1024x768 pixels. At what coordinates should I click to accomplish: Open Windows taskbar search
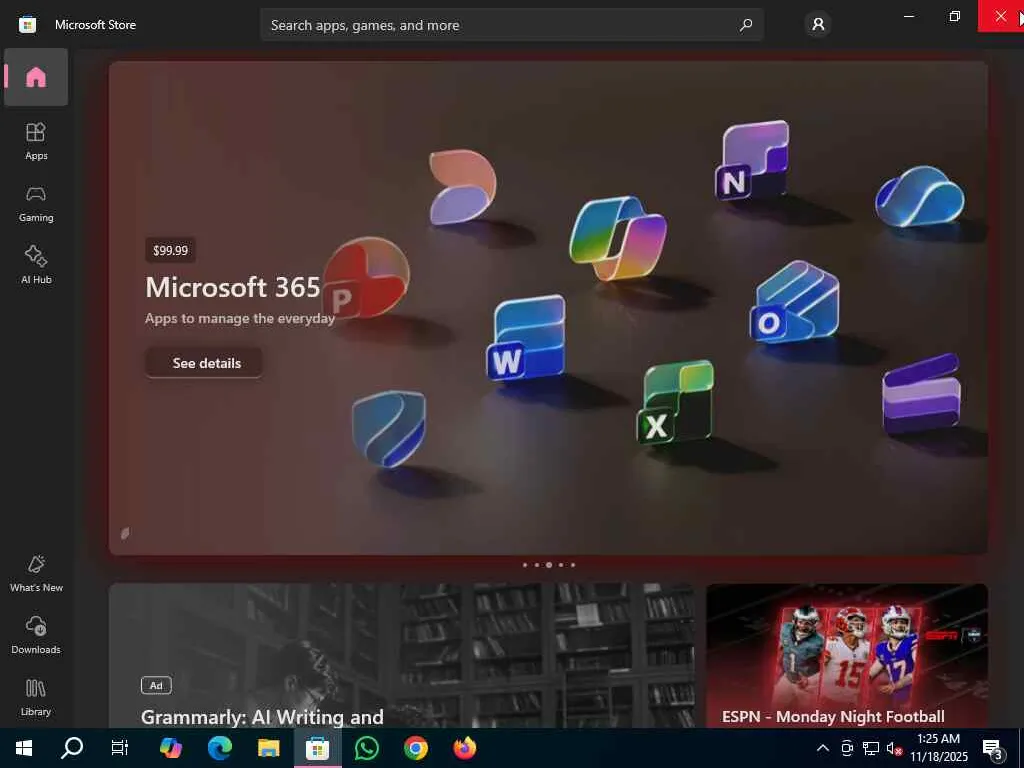coord(72,748)
